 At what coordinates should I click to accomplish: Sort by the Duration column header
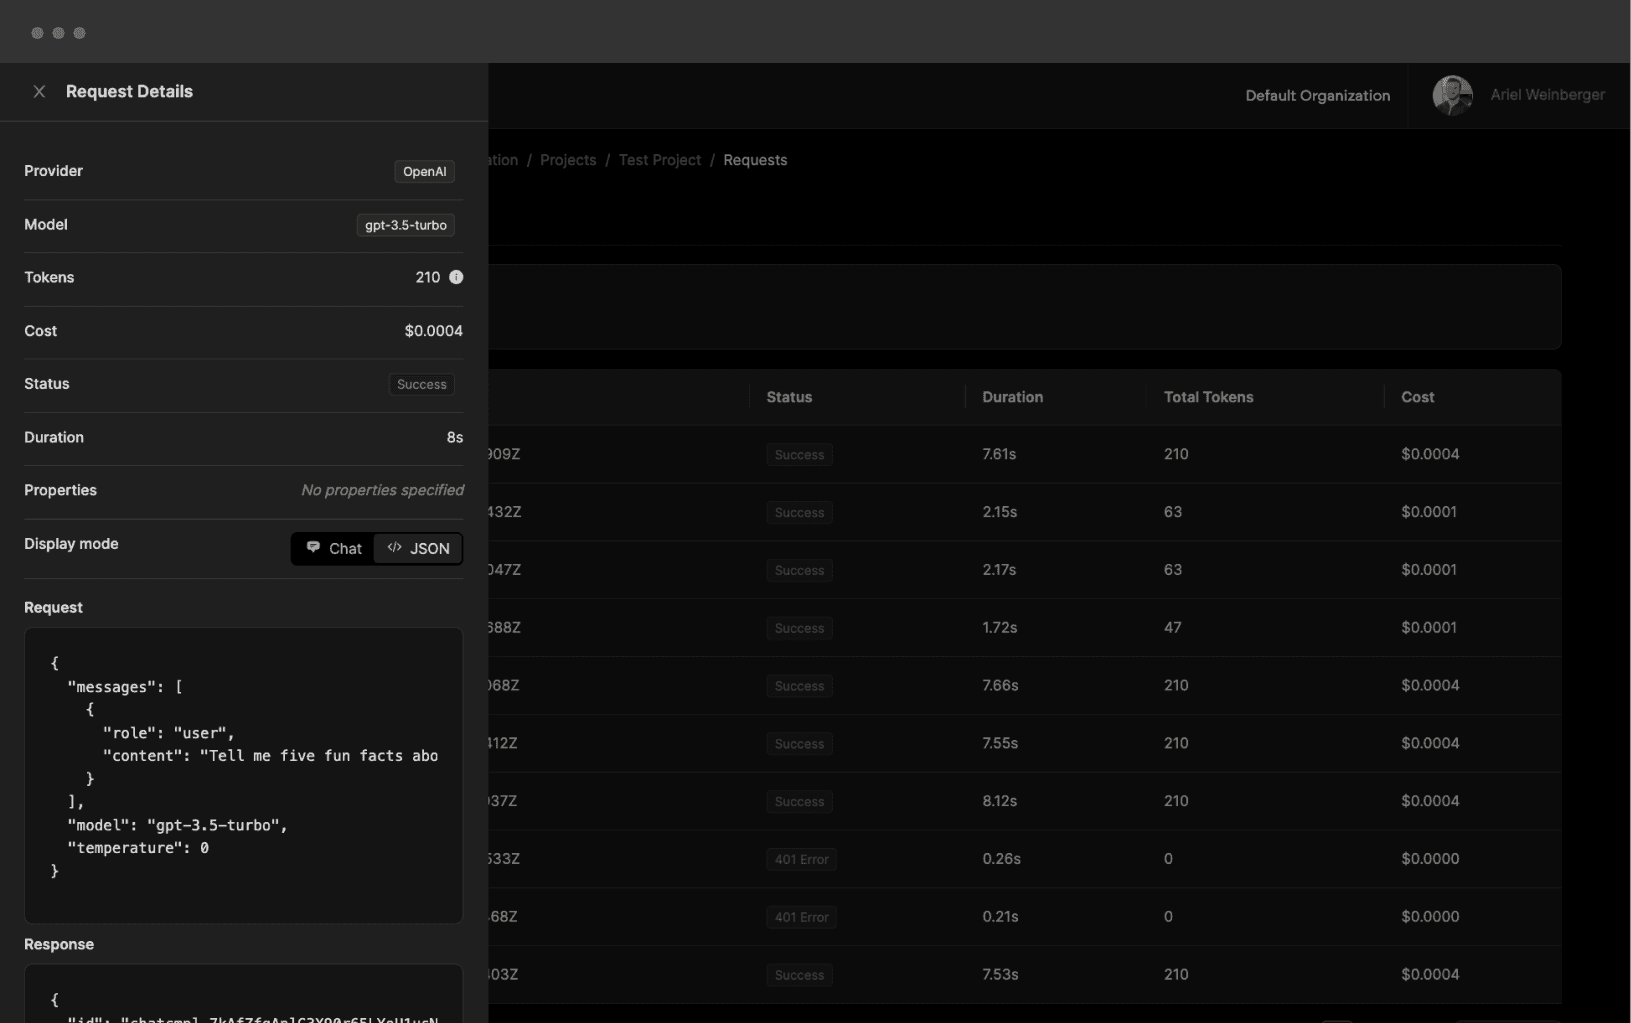pos(1012,397)
